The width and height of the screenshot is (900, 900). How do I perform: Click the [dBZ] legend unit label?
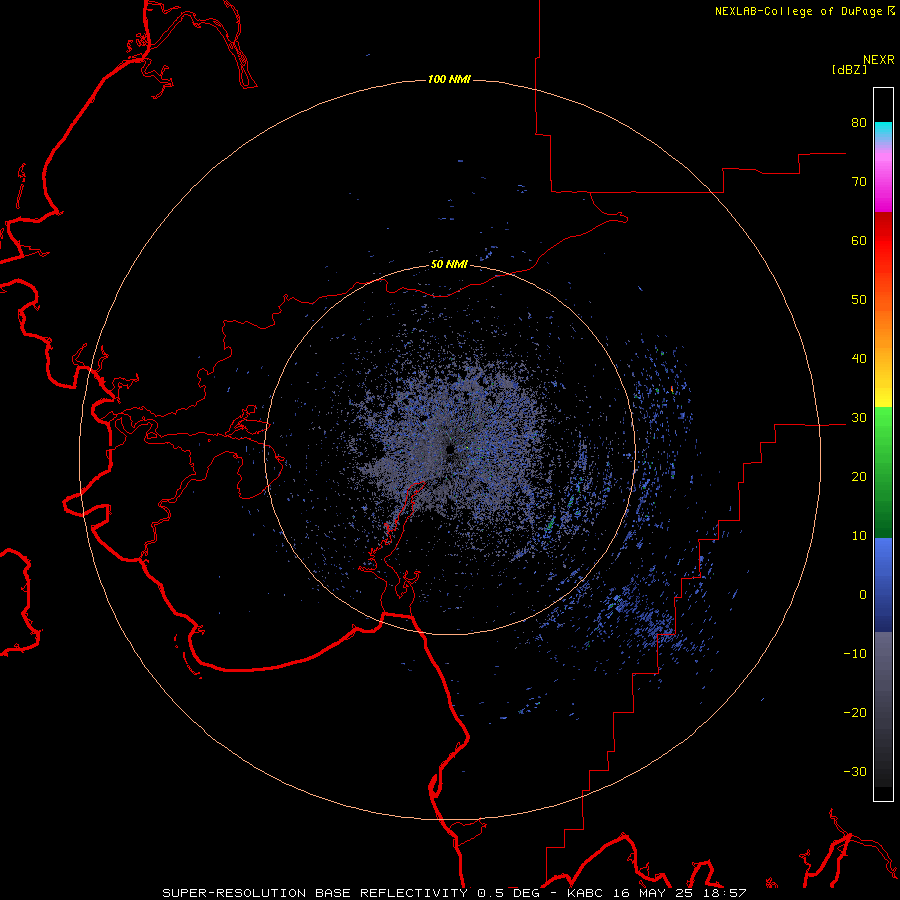pyautogui.click(x=849, y=69)
